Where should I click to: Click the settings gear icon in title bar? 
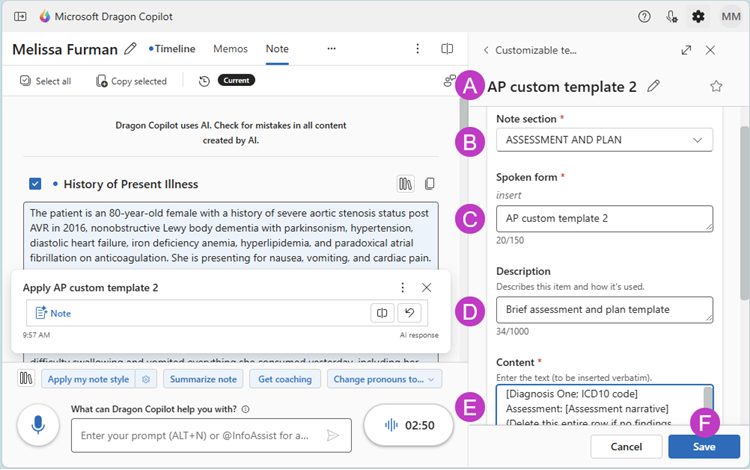(698, 17)
